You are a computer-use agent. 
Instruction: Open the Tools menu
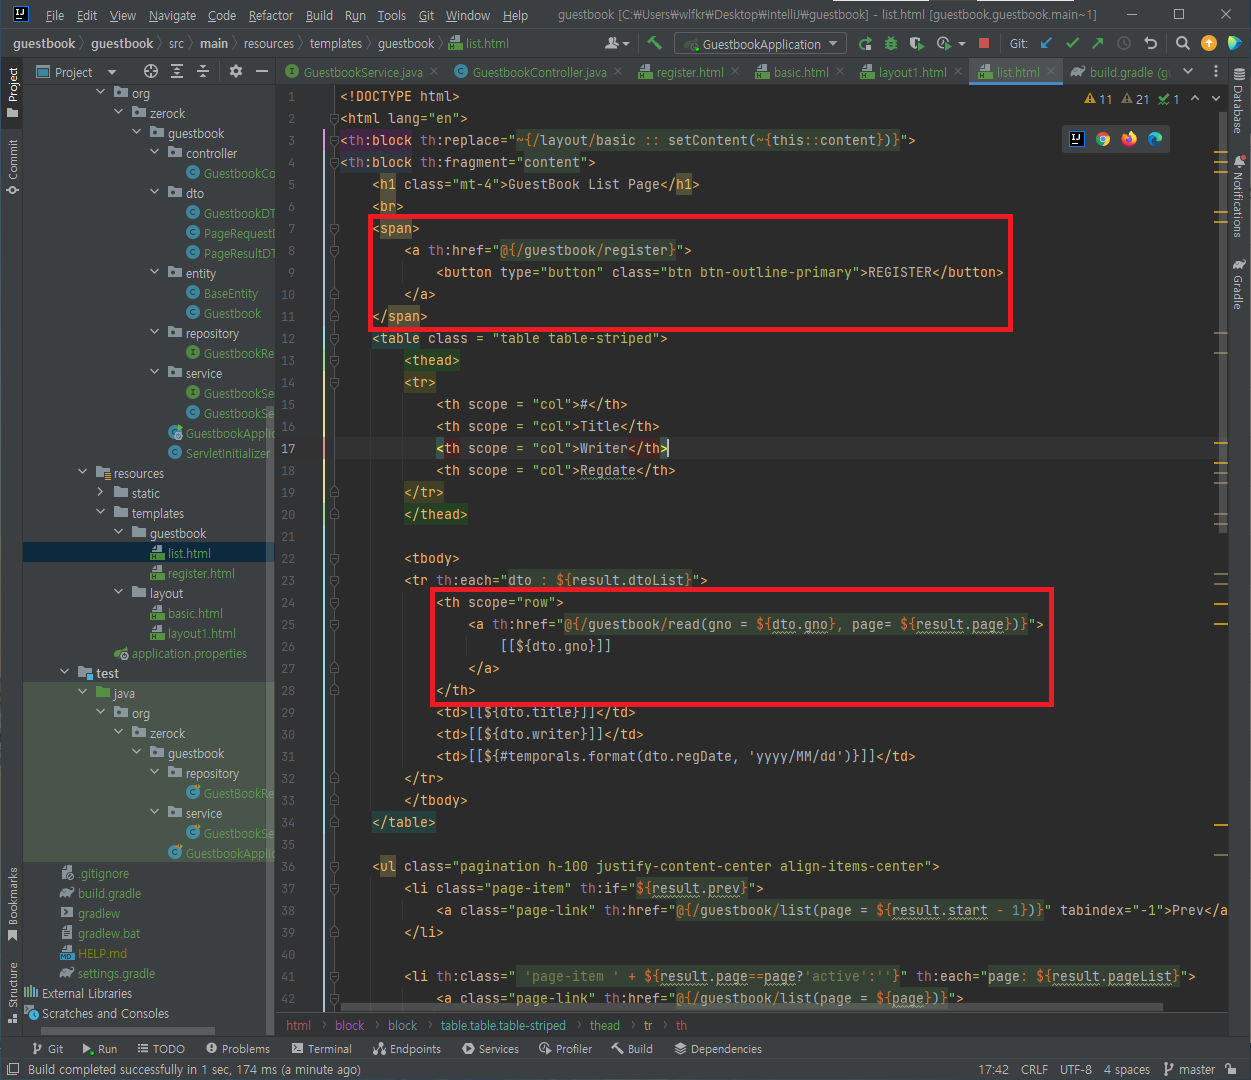[391, 15]
